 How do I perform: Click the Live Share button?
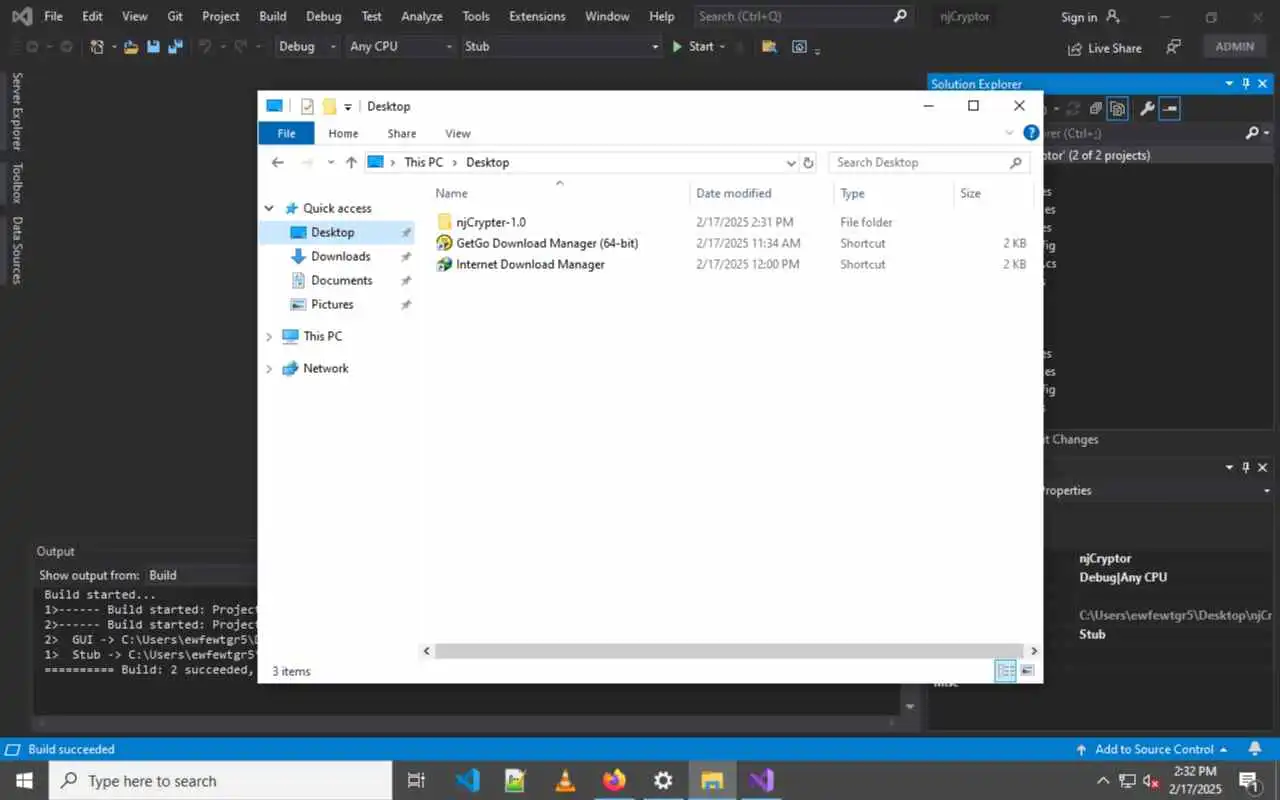tap(1105, 48)
